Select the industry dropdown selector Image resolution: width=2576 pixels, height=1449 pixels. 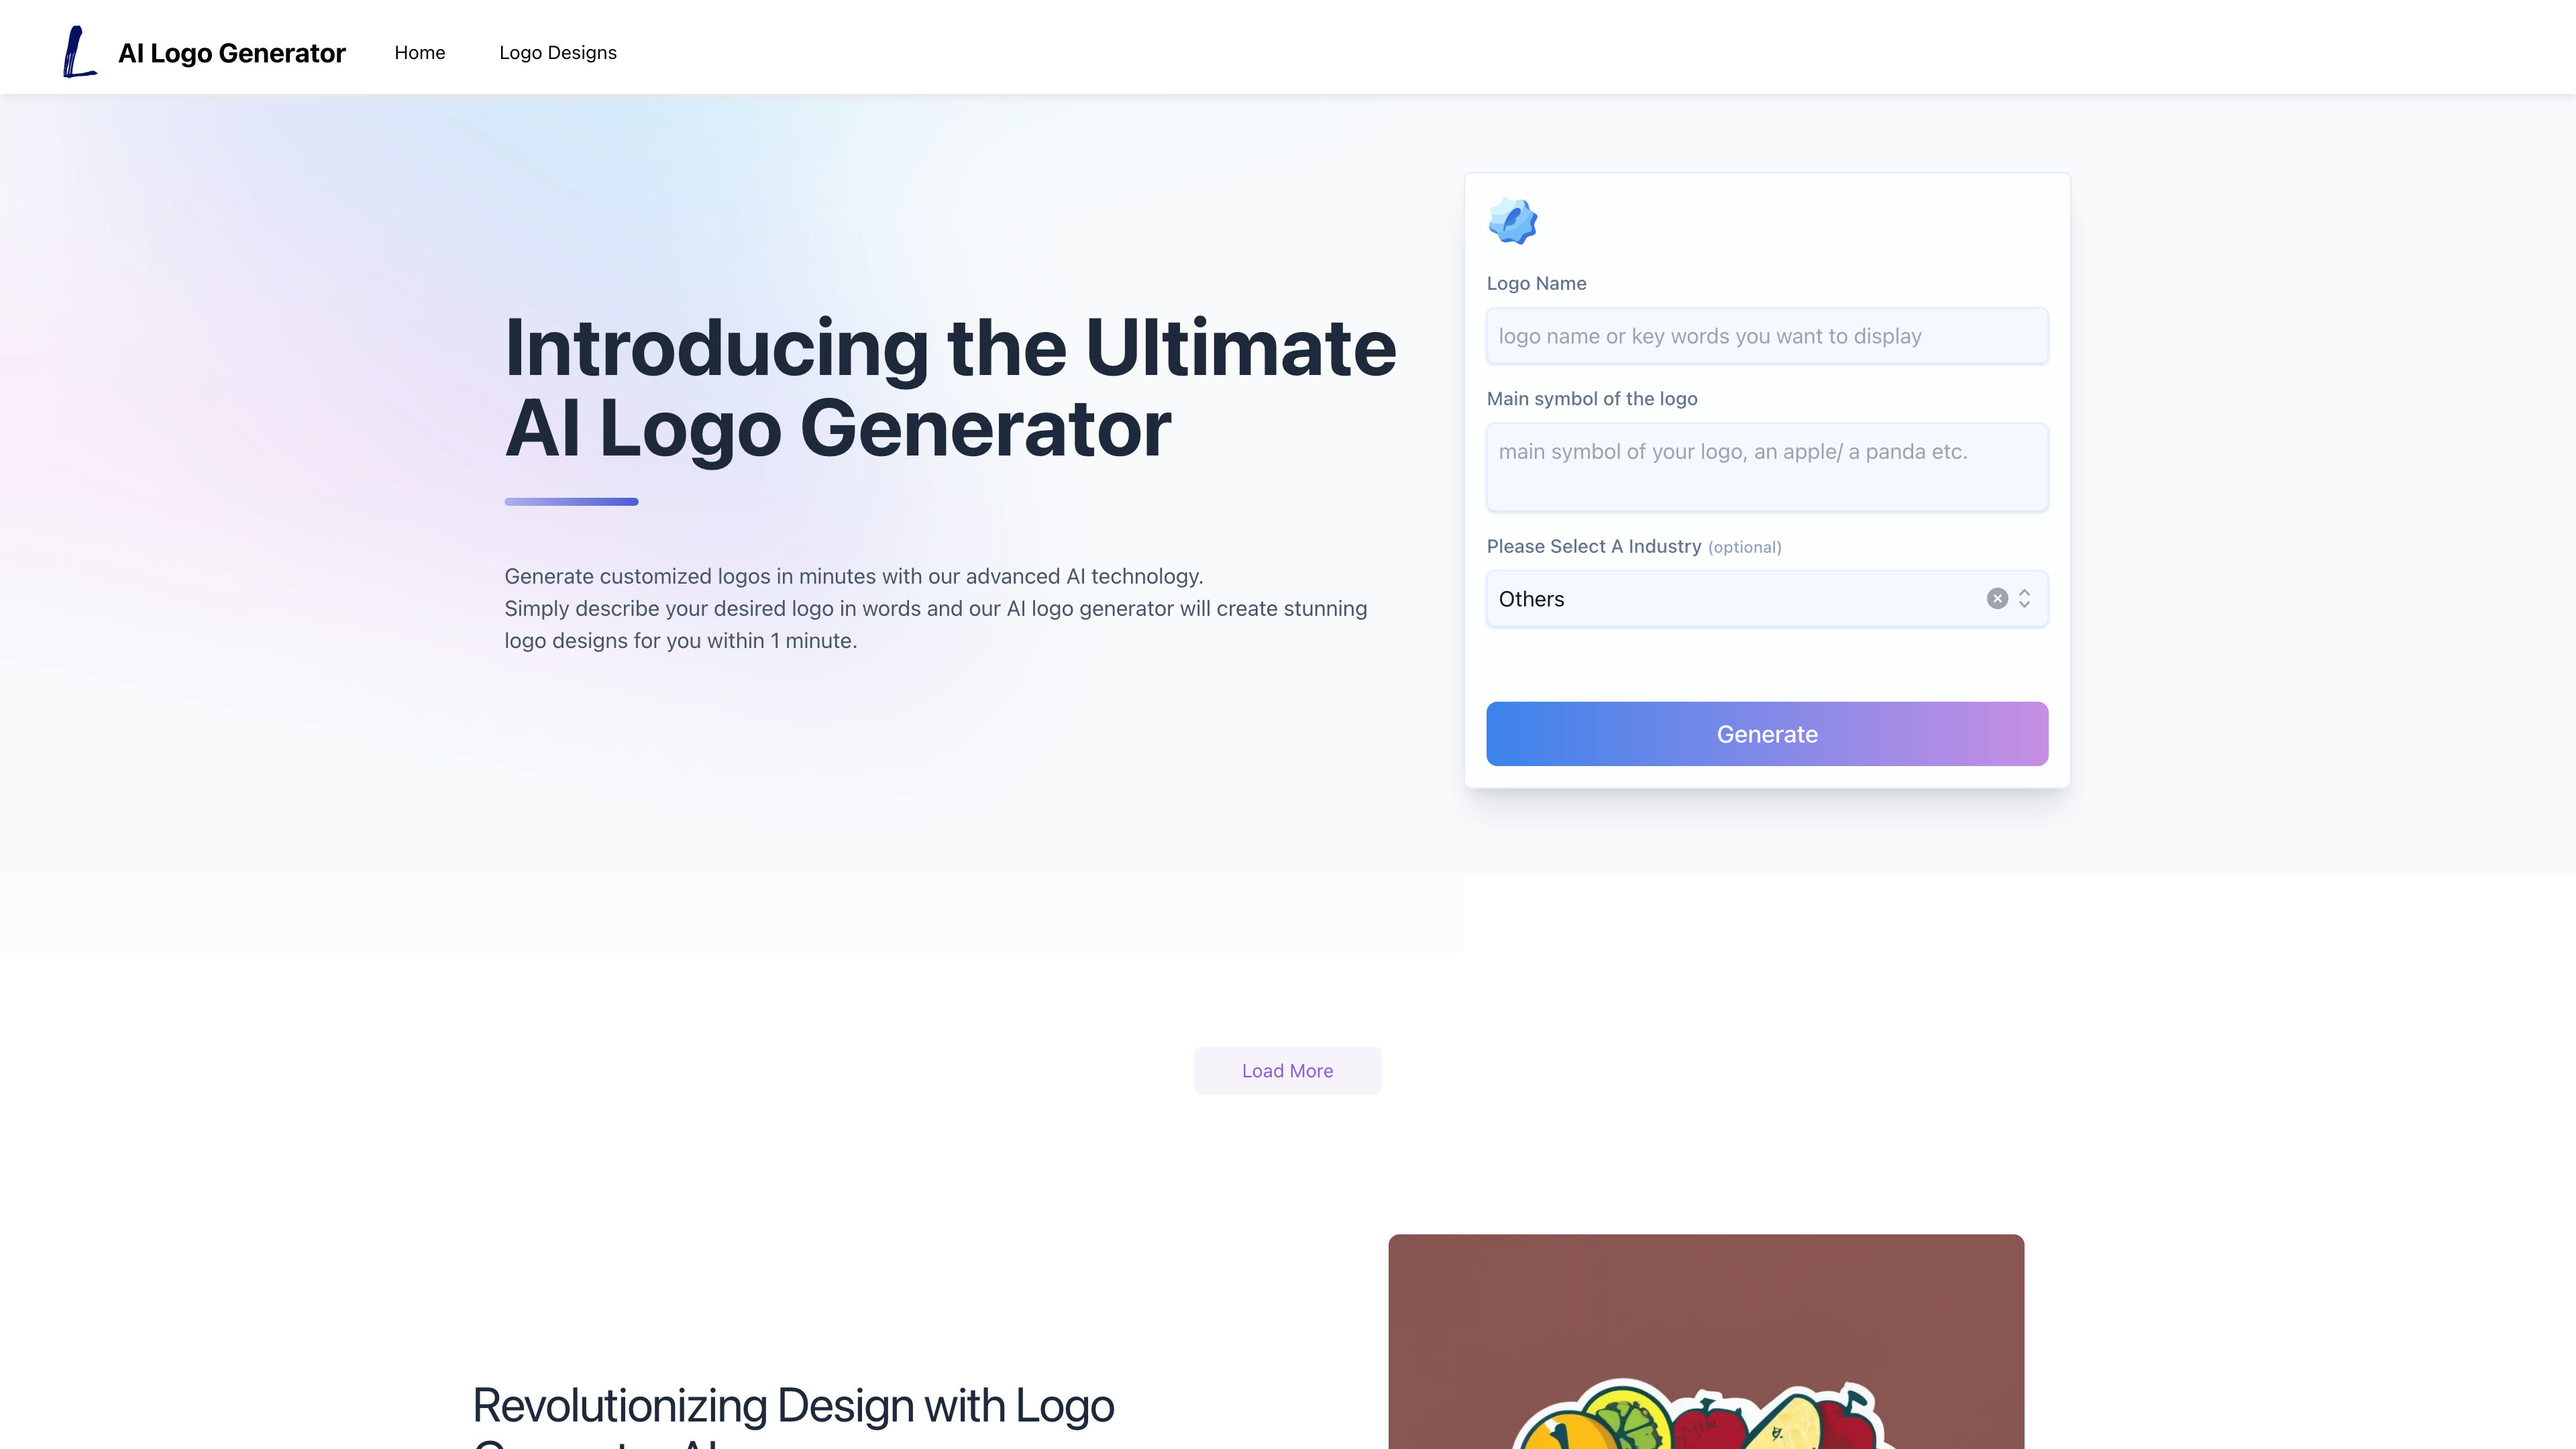pyautogui.click(x=1766, y=598)
